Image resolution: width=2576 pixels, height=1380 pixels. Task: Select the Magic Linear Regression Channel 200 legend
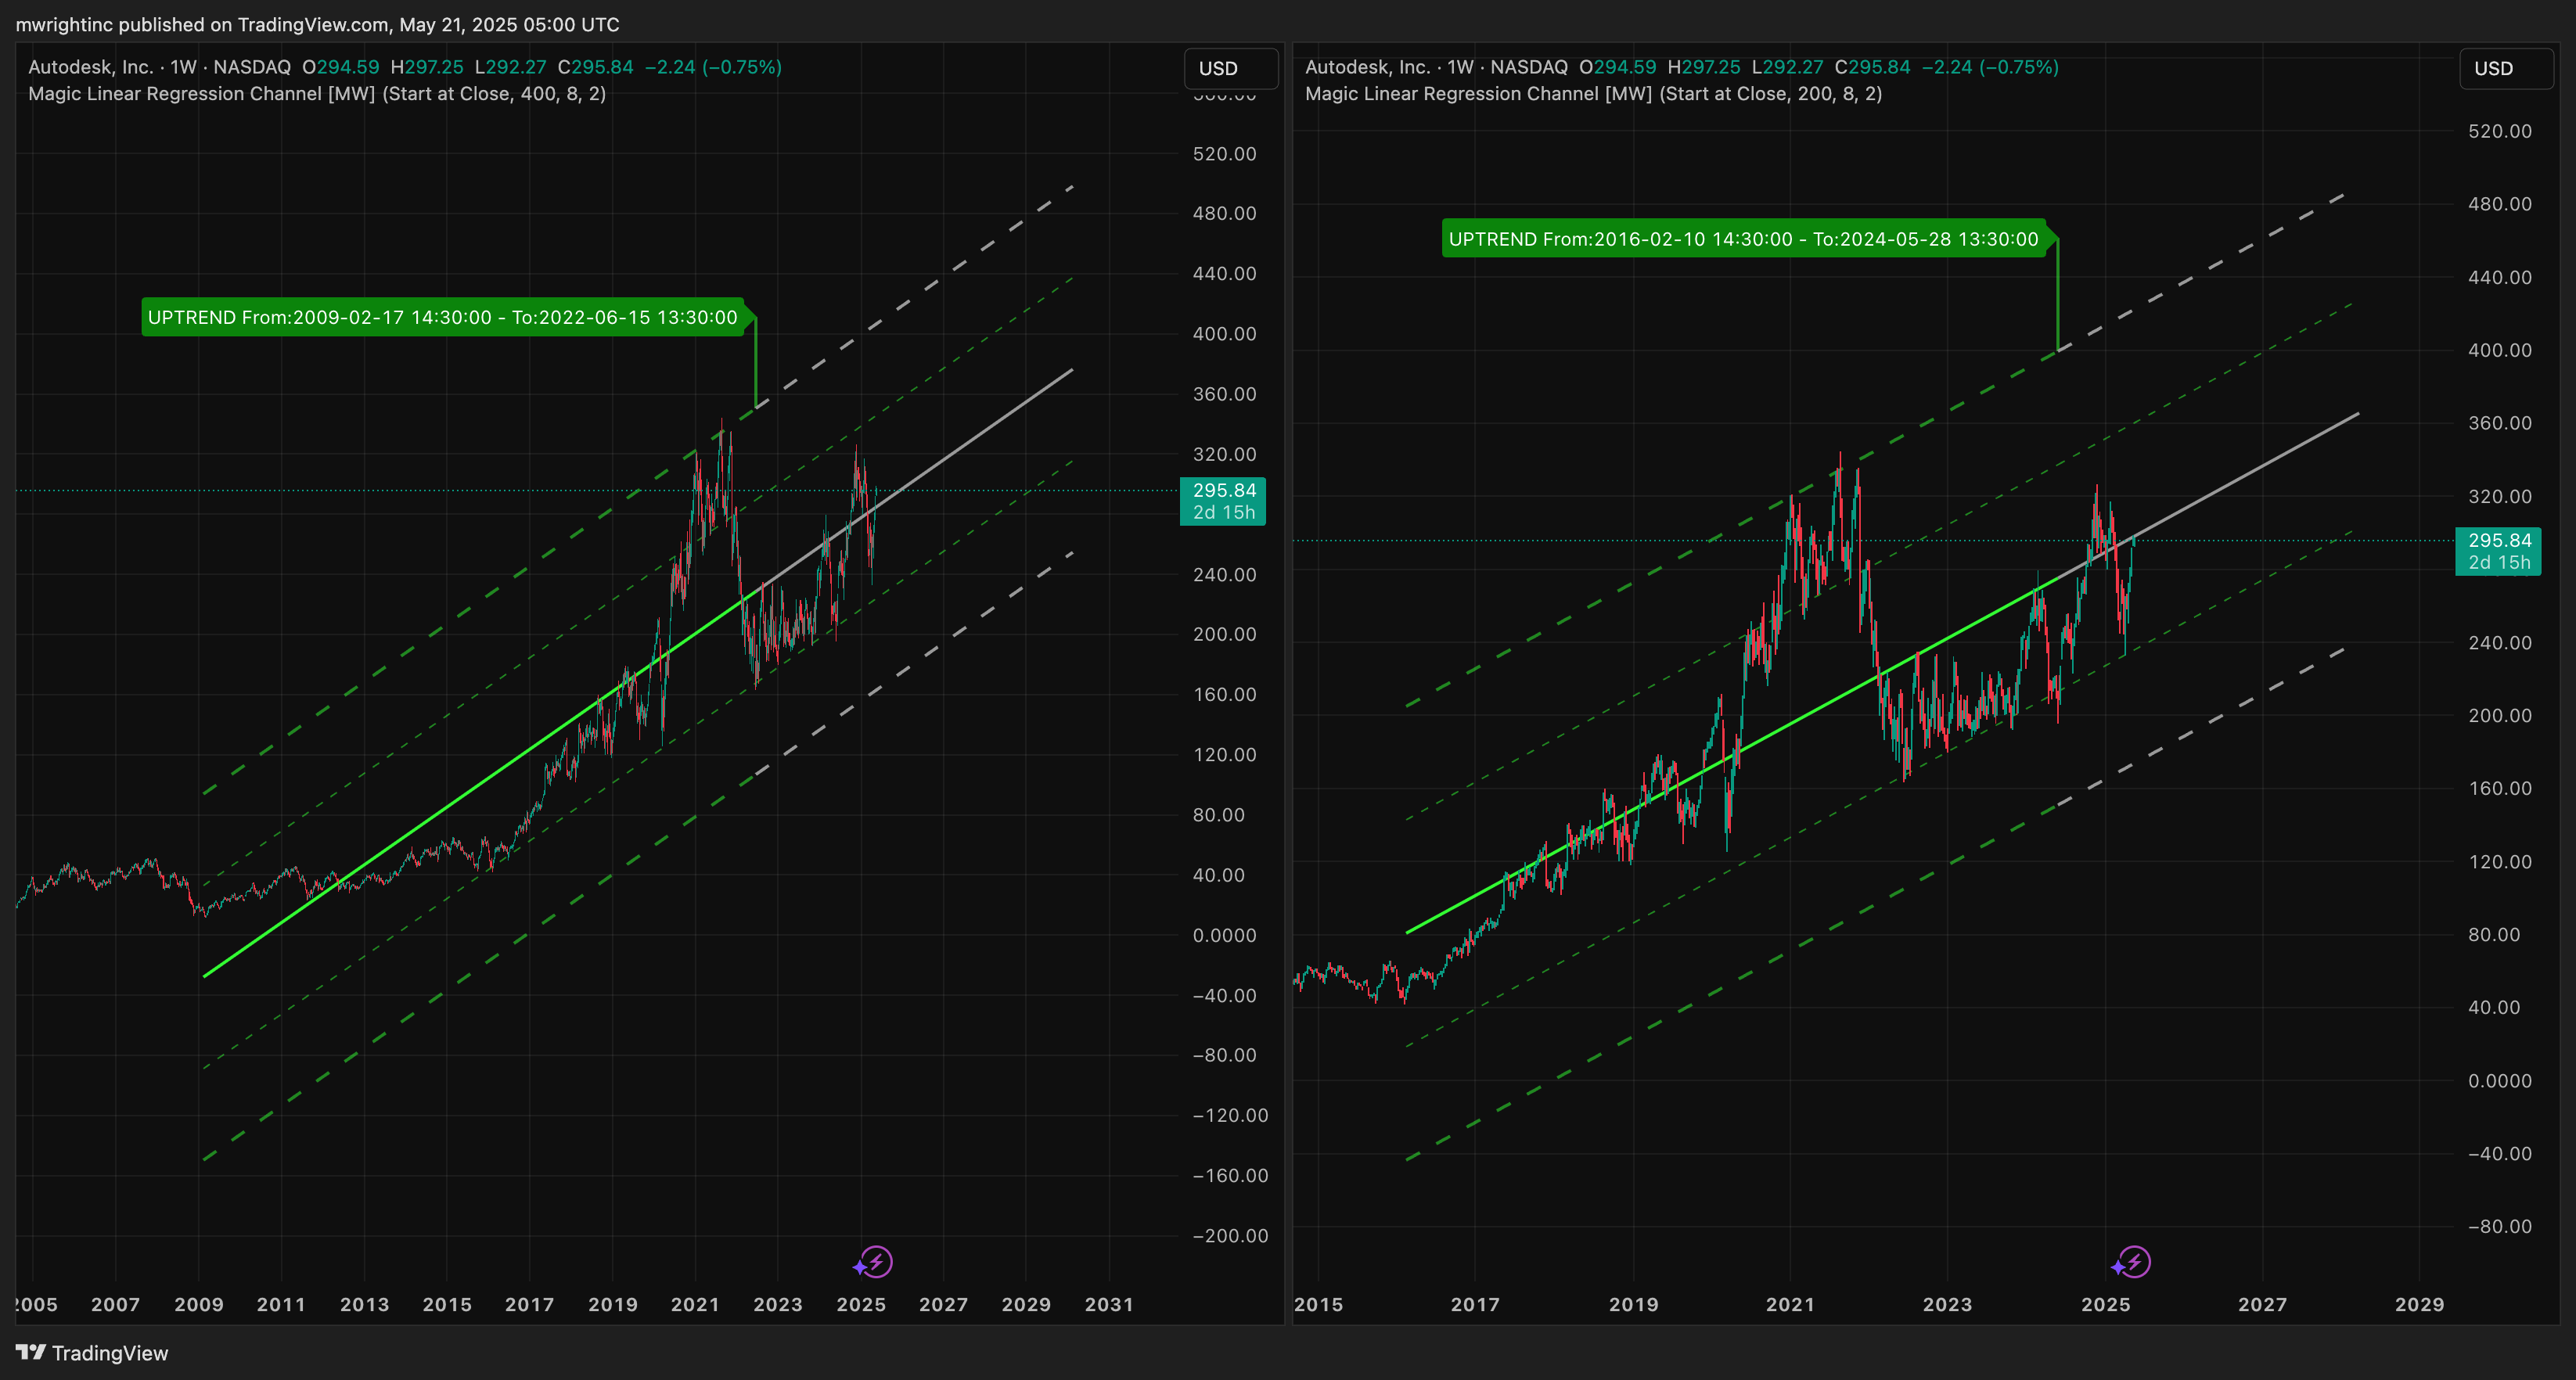1593,94
